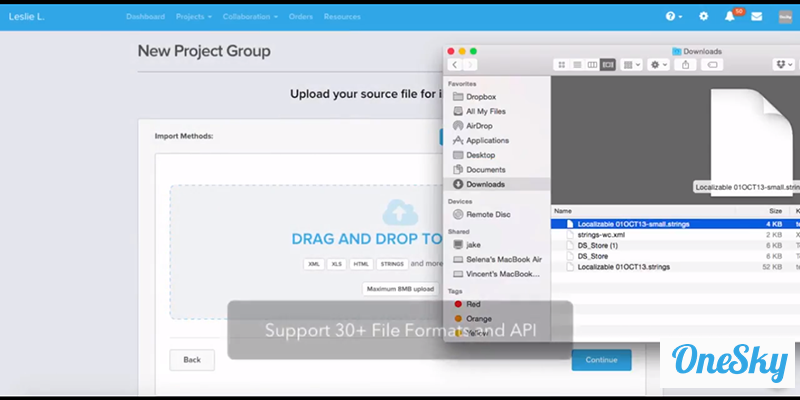This screenshot has width=800, height=400.
Task: Expand the Collaboration dropdown menu
Action: tap(250, 17)
